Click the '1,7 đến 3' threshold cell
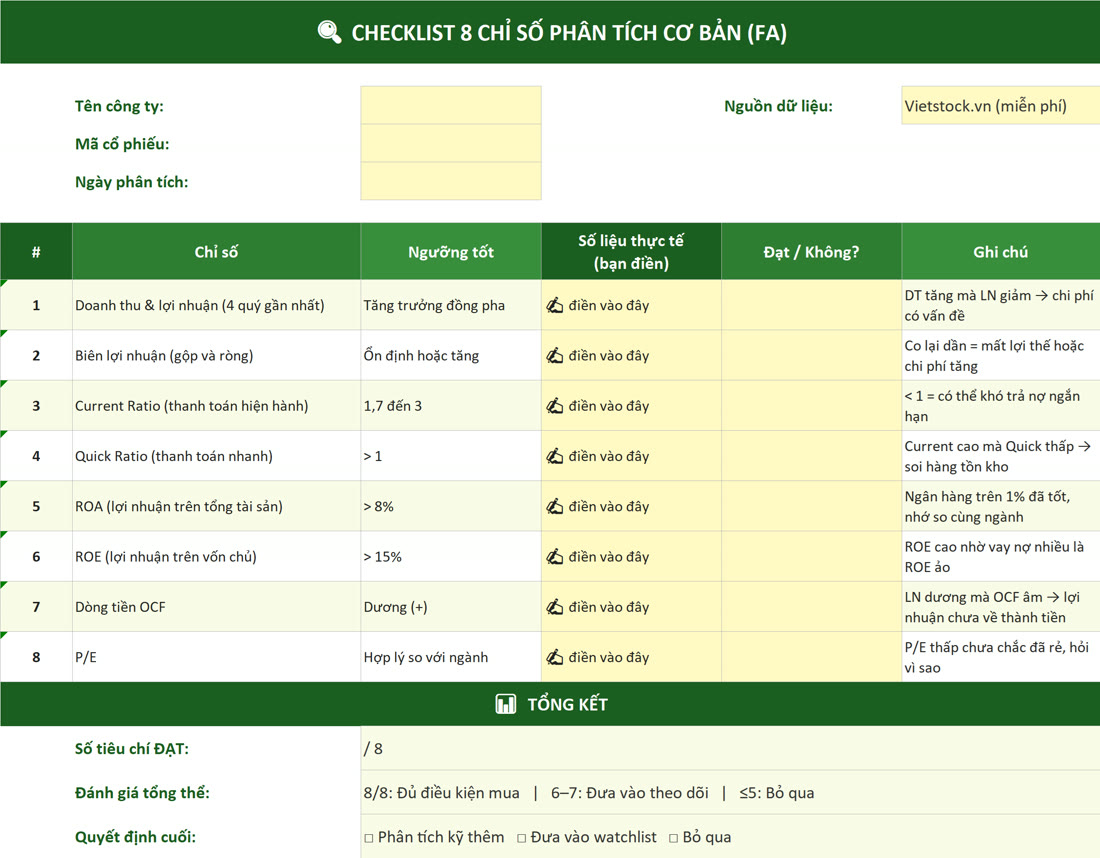The height and width of the screenshot is (858, 1100). click(451, 405)
